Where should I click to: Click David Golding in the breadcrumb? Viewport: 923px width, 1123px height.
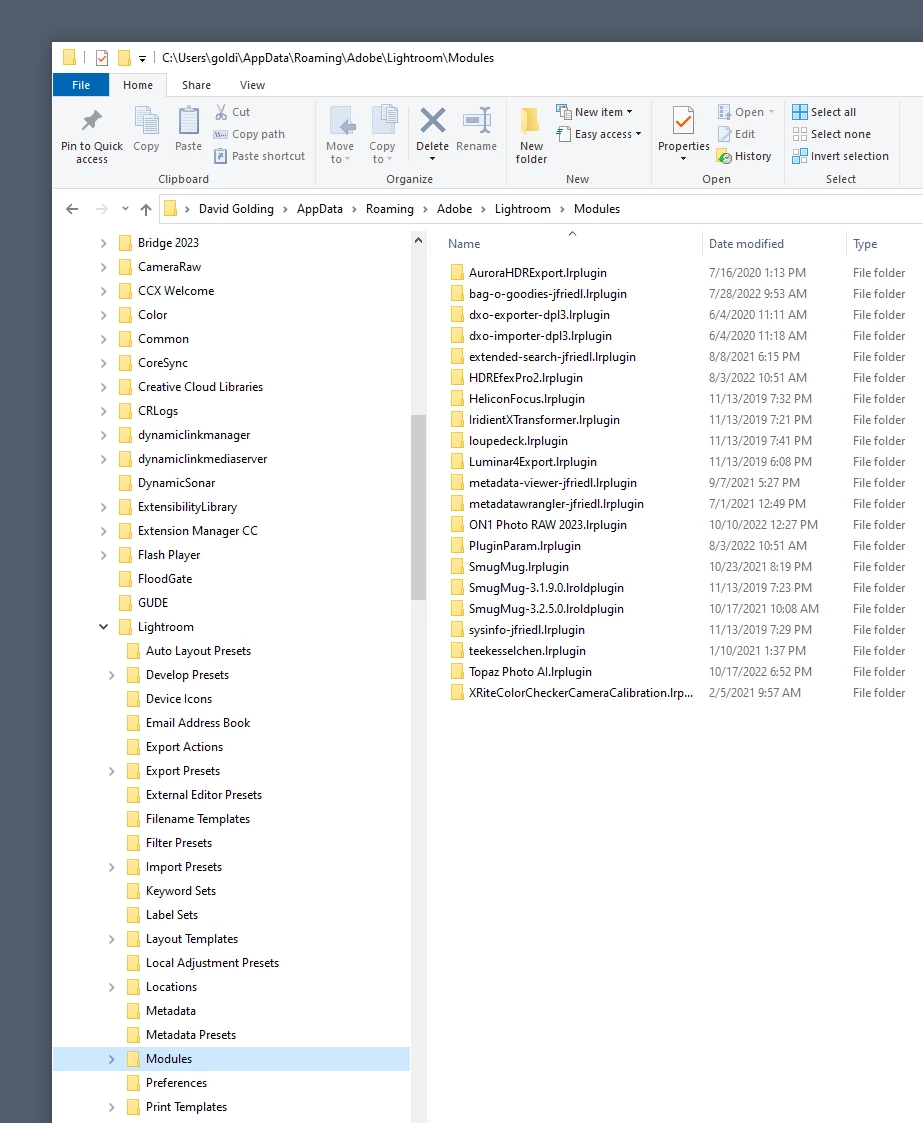click(236, 209)
